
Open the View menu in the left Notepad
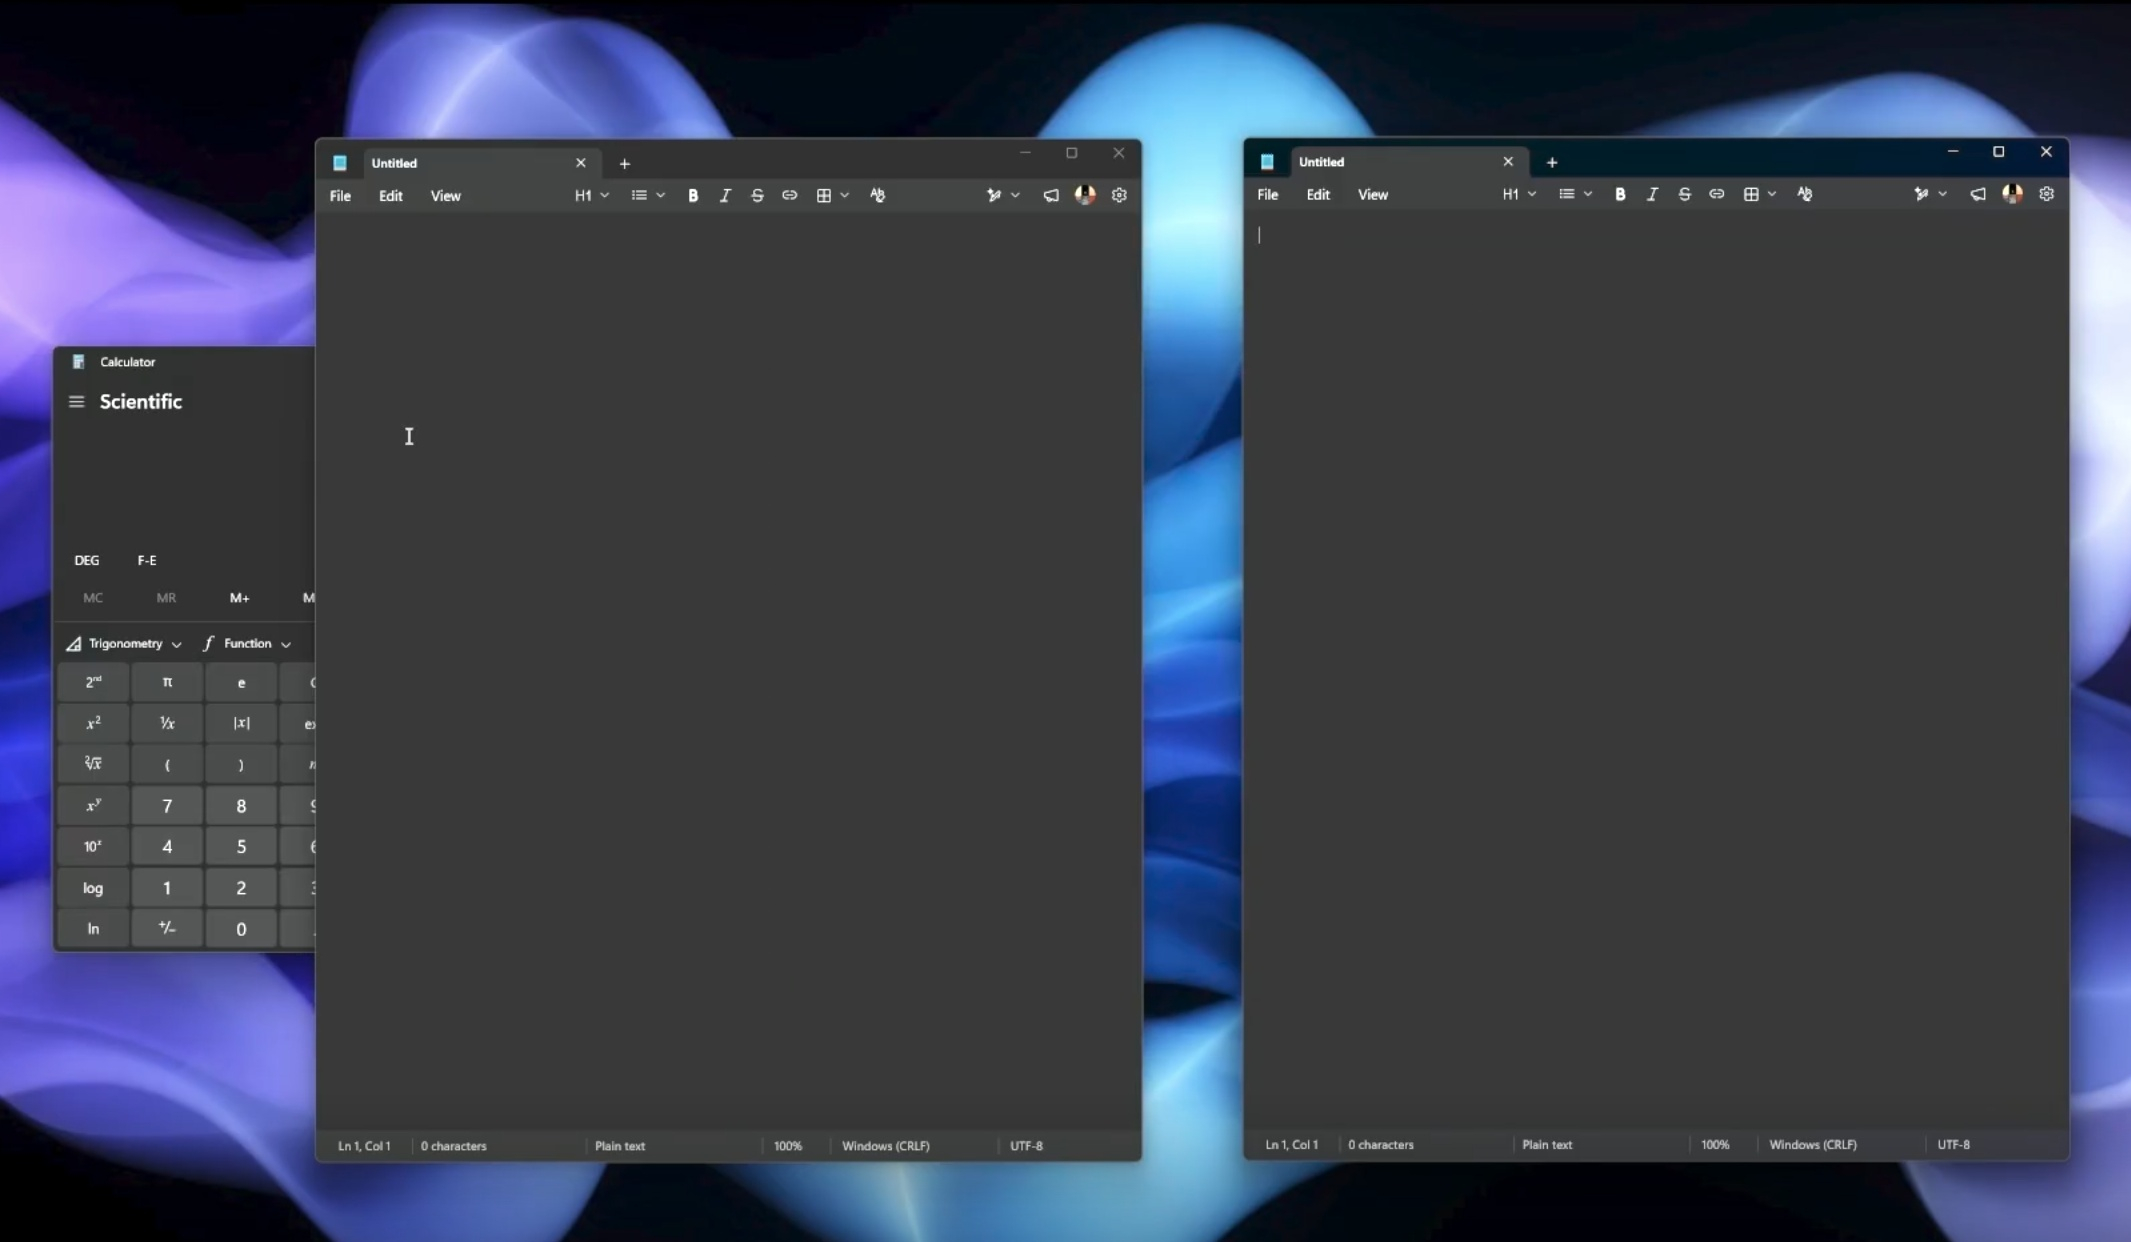pyautogui.click(x=445, y=196)
